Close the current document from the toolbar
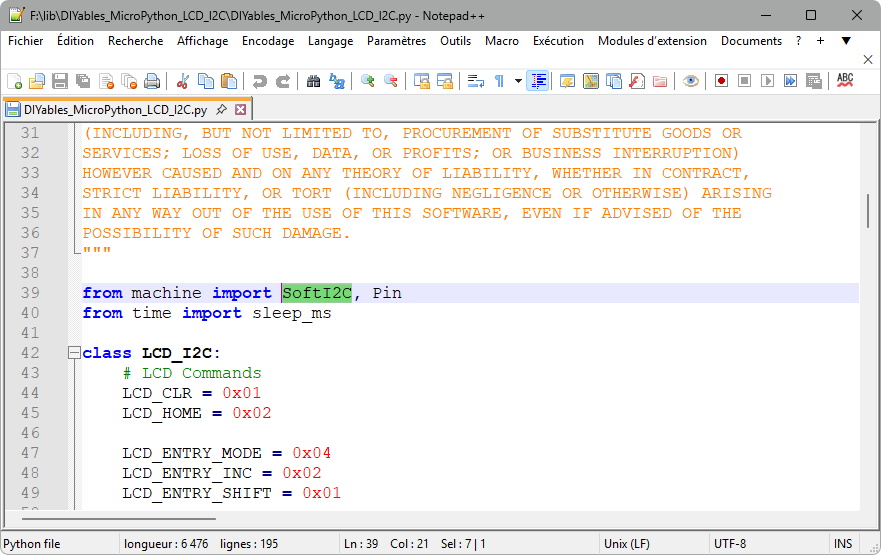This screenshot has width=881, height=555. (107, 81)
